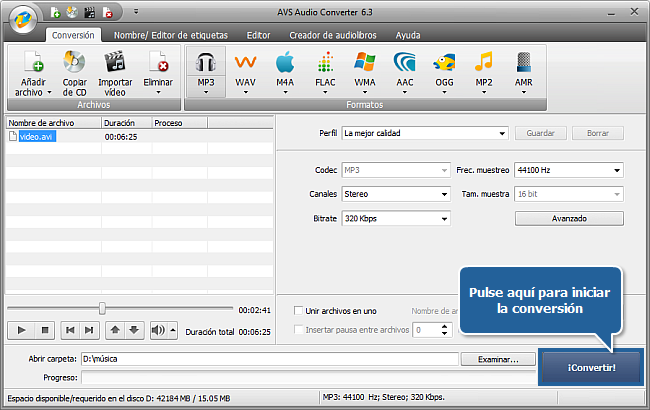This screenshot has width=650, height=410.
Task: Open the Canales Stereo dropdown
Action: pyautogui.click(x=395, y=194)
